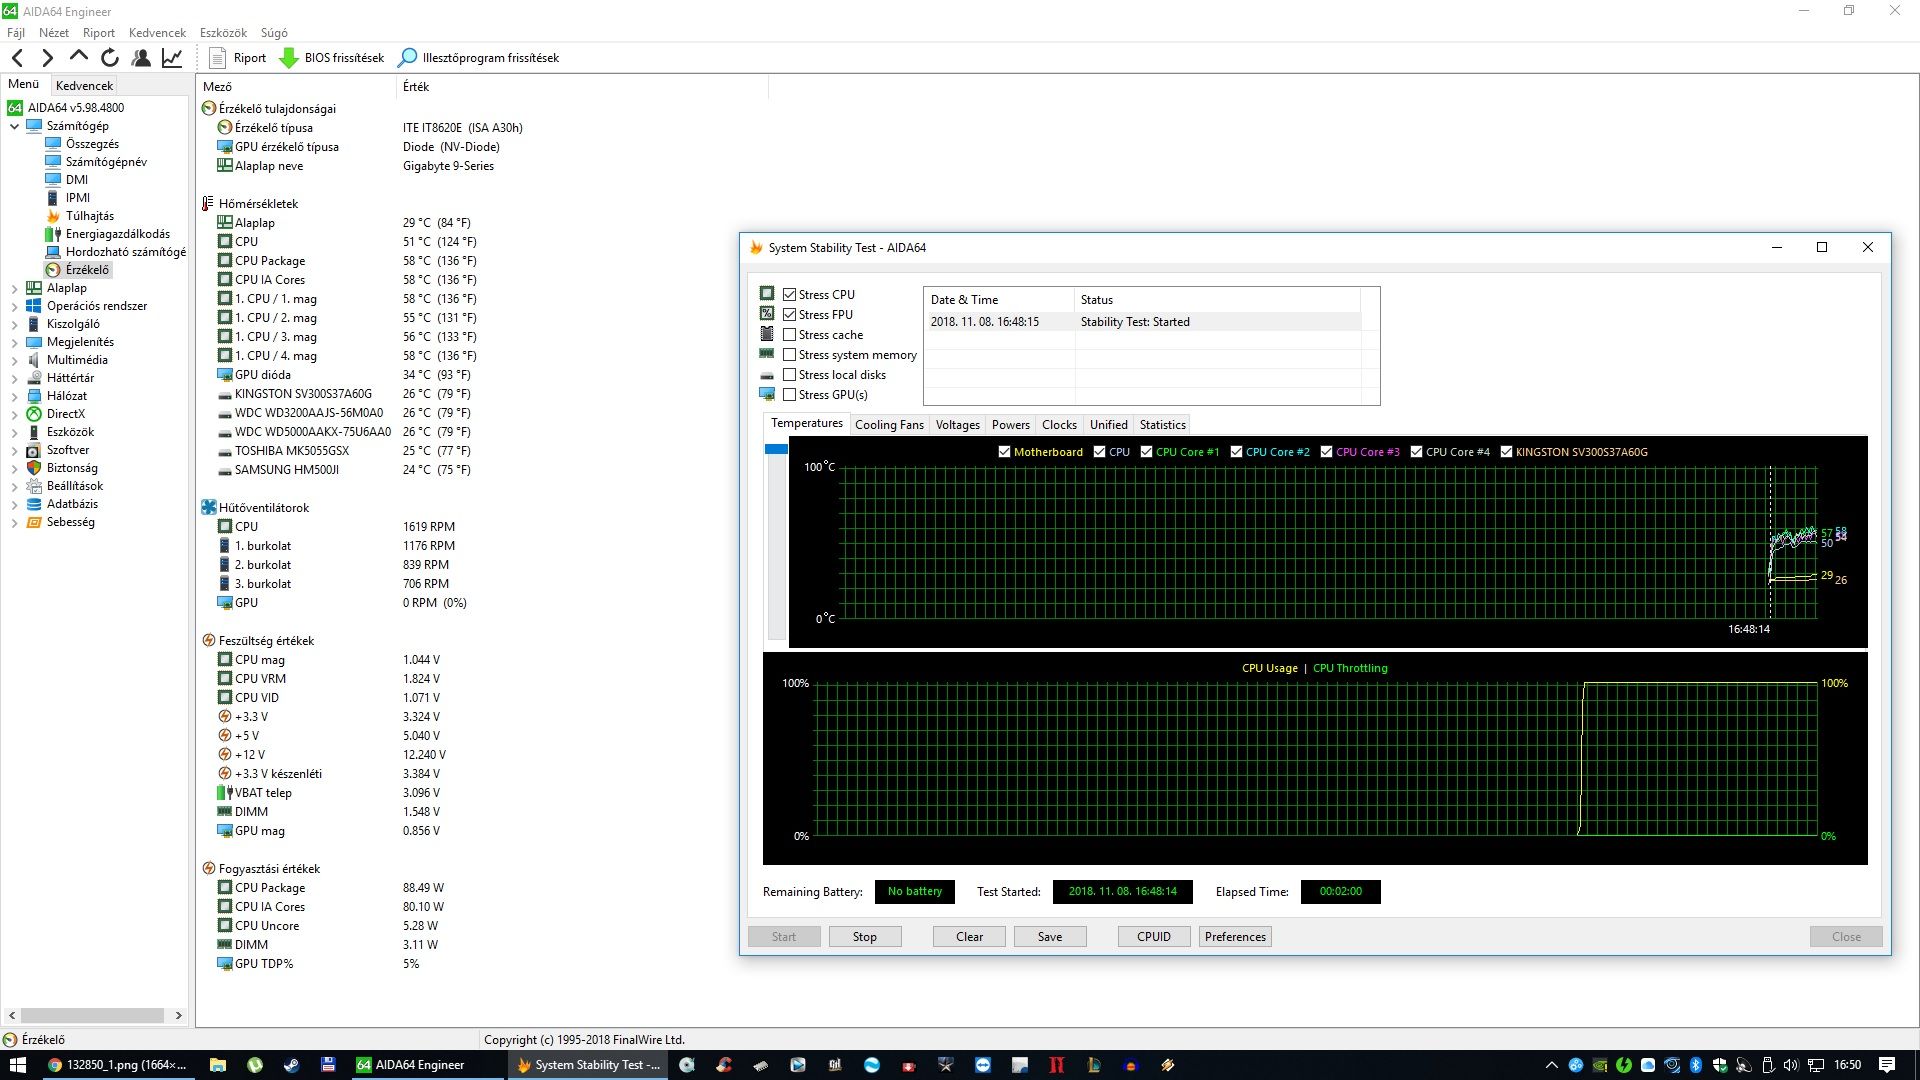Image resolution: width=1920 pixels, height=1080 pixels.
Task: Expand the Multimédia tree node
Action: click(x=14, y=360)
